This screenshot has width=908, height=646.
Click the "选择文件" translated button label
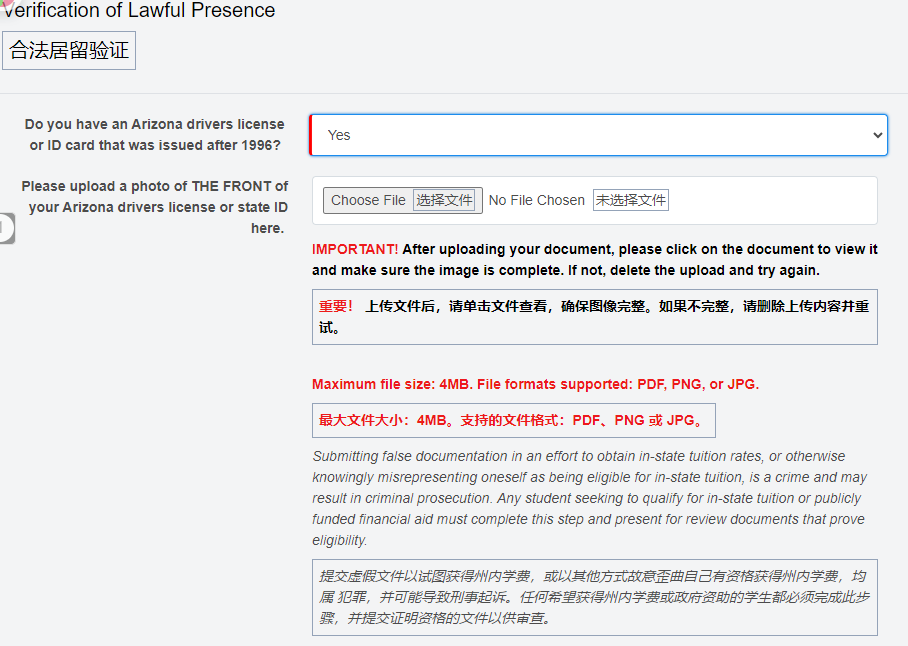pos(445,200)
